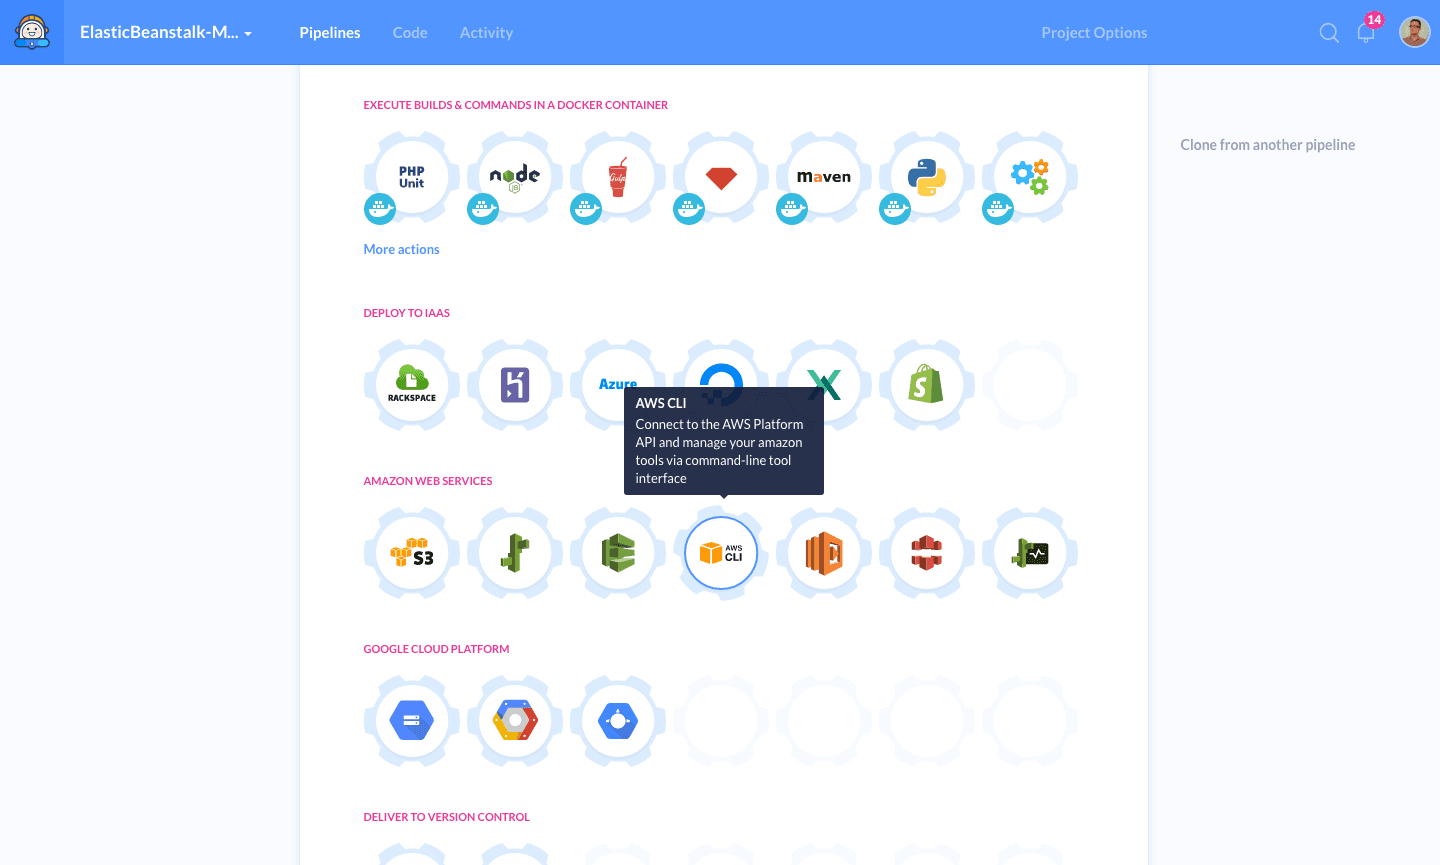1440x865 pixels.
Task: Choose the blue Google storage hexagon action
Action: coord(412,721)
